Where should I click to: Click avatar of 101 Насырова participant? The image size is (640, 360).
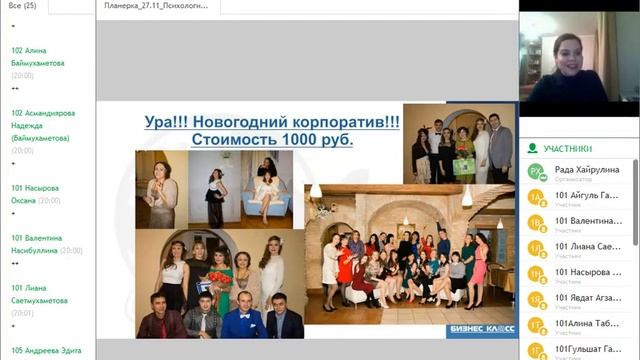coord(536,274)
